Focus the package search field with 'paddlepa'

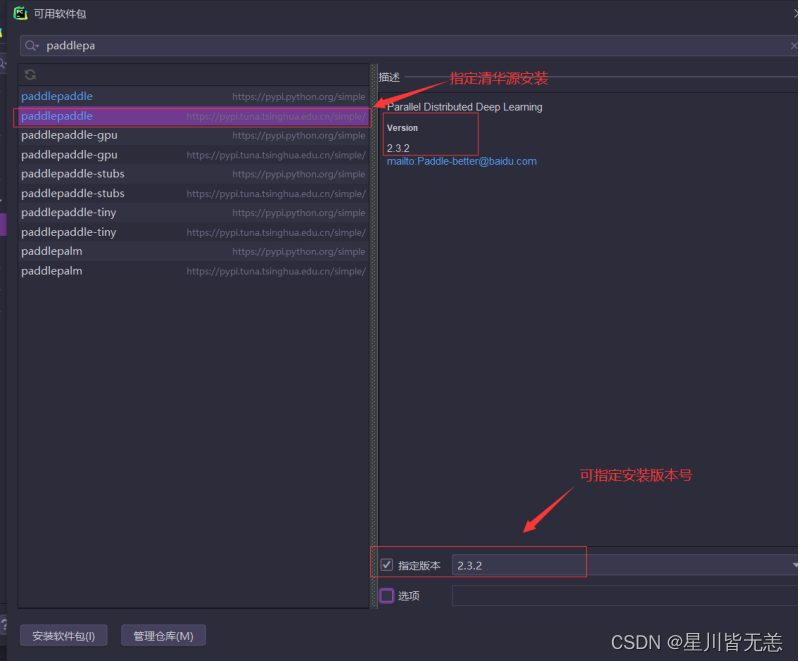pyautogui.click(x=408, y=46)
